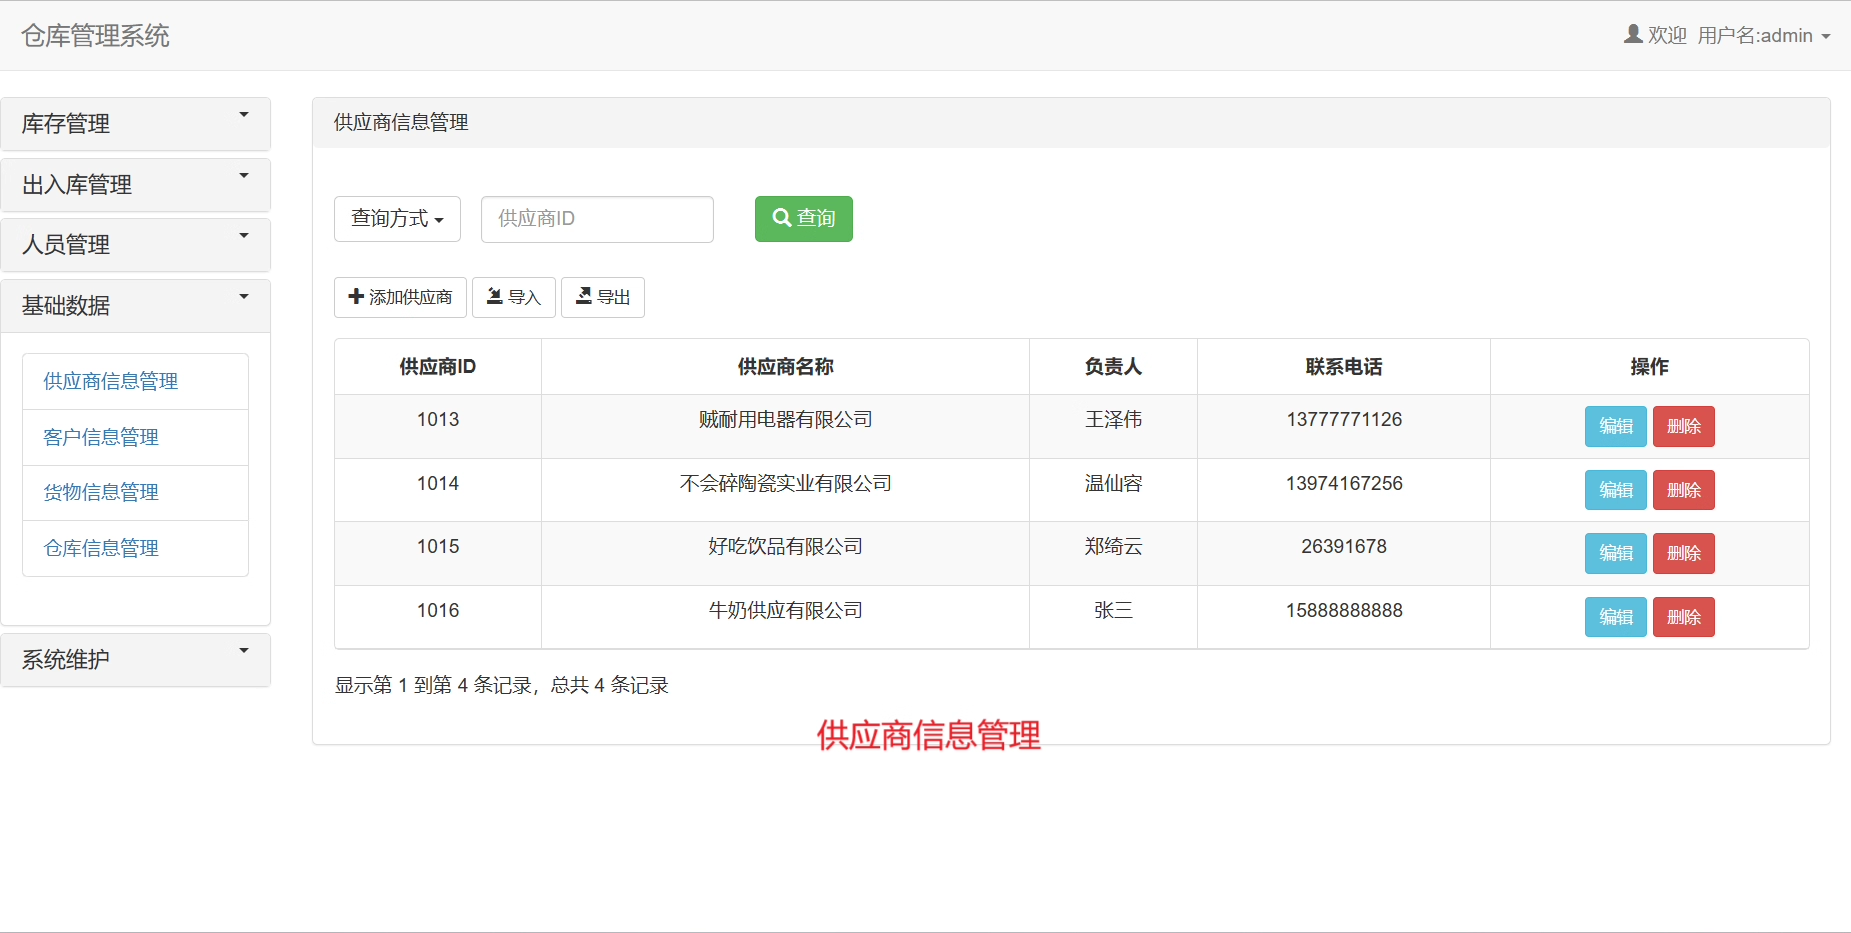Viewport: 1851px width, 933px height.
Task: Expand the 系统维护 sidebar panel
Action: 136,660
